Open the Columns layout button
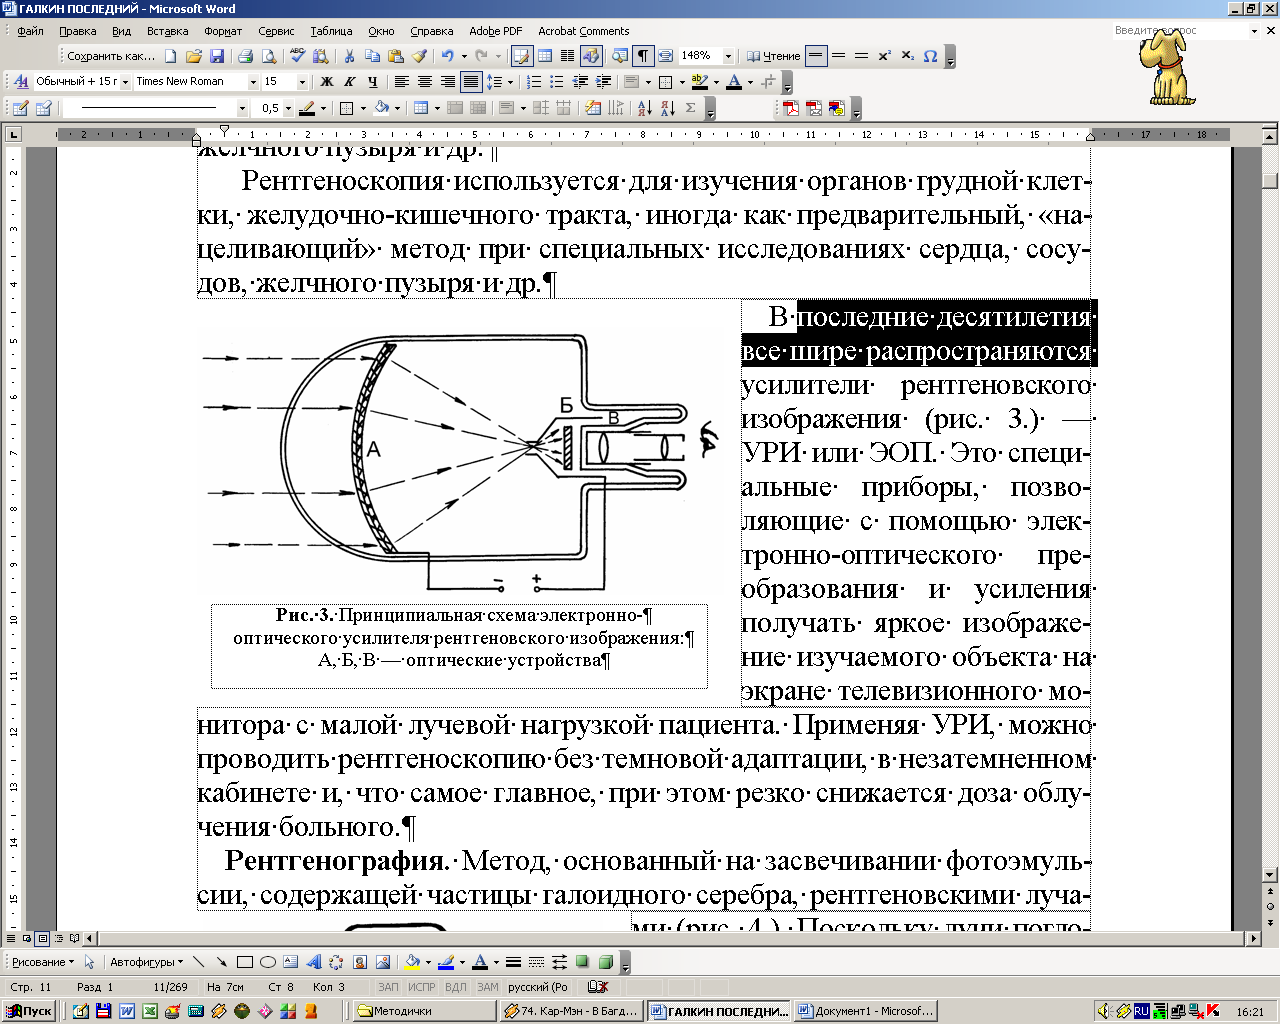The image size is (1280, 1024). [567, 56]
